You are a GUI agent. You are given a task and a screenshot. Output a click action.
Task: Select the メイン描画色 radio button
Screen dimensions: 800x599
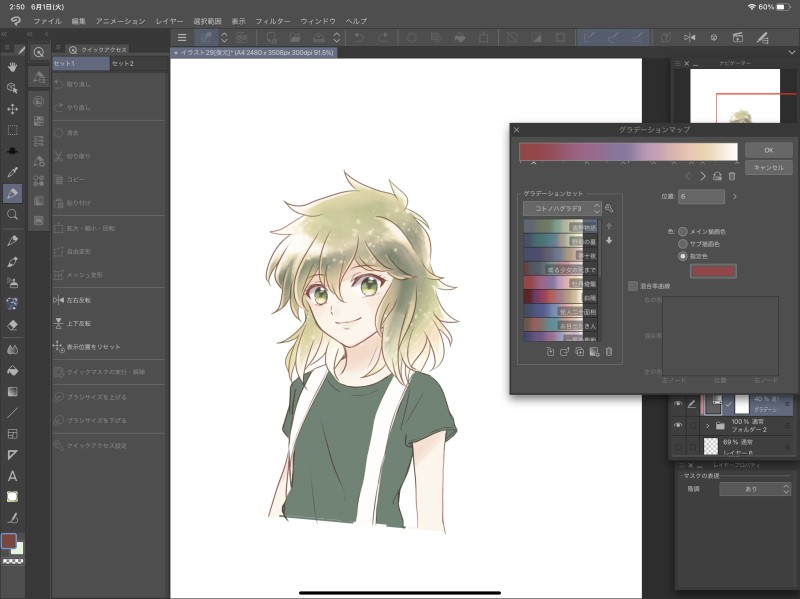point(683,231)
